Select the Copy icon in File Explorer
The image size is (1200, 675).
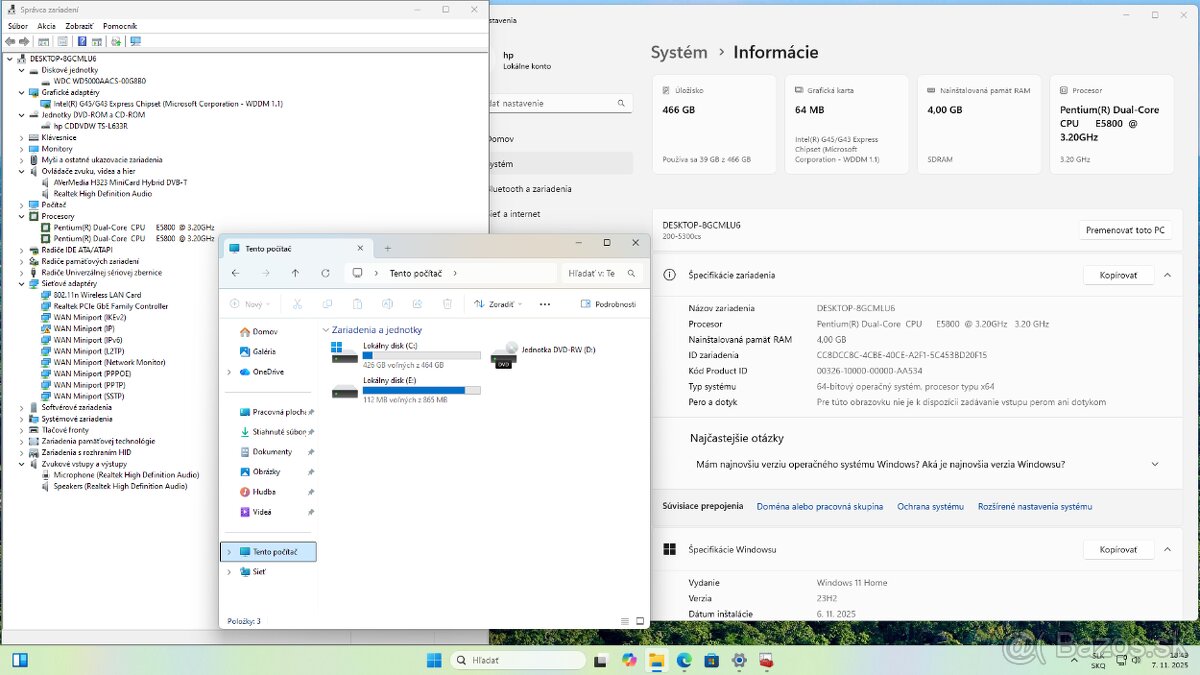[x=327, y=303]
